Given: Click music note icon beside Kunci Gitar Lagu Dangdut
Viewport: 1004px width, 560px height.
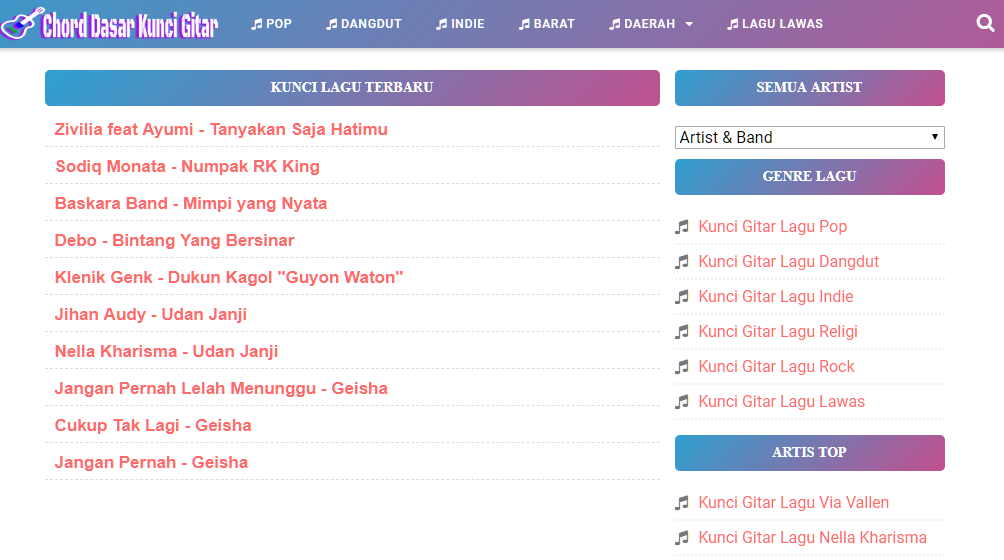Looking at the screenshot, I should point(682,262).
